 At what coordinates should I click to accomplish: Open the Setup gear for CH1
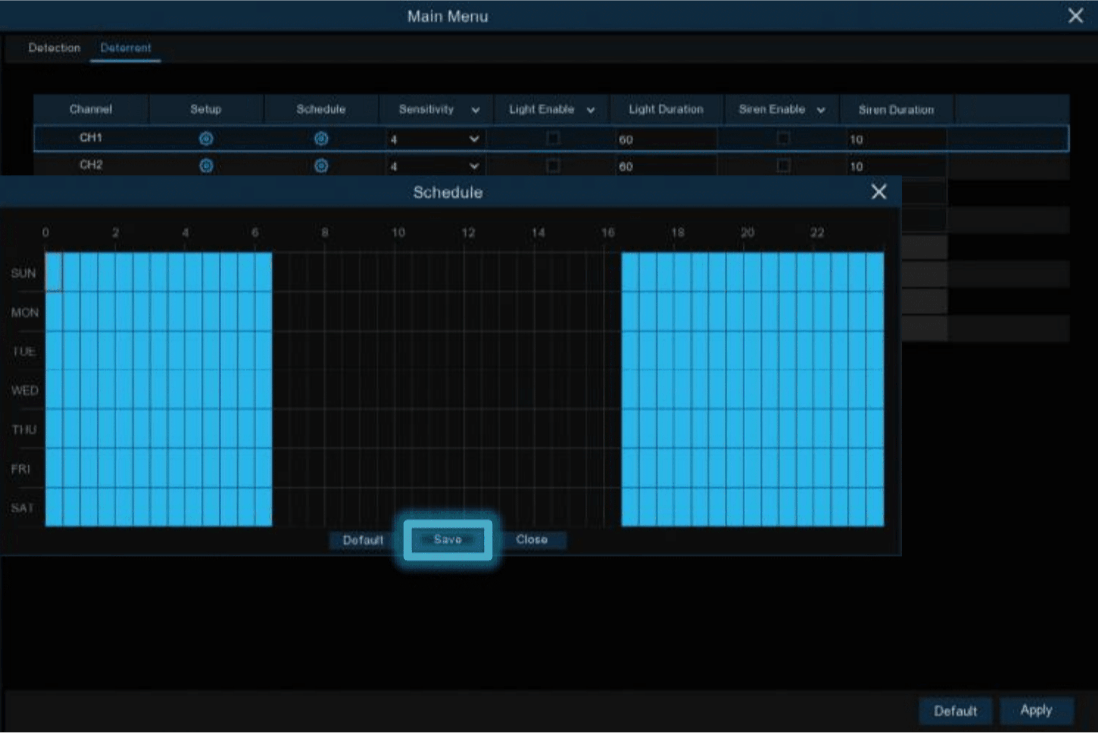[x=206, y=139]
